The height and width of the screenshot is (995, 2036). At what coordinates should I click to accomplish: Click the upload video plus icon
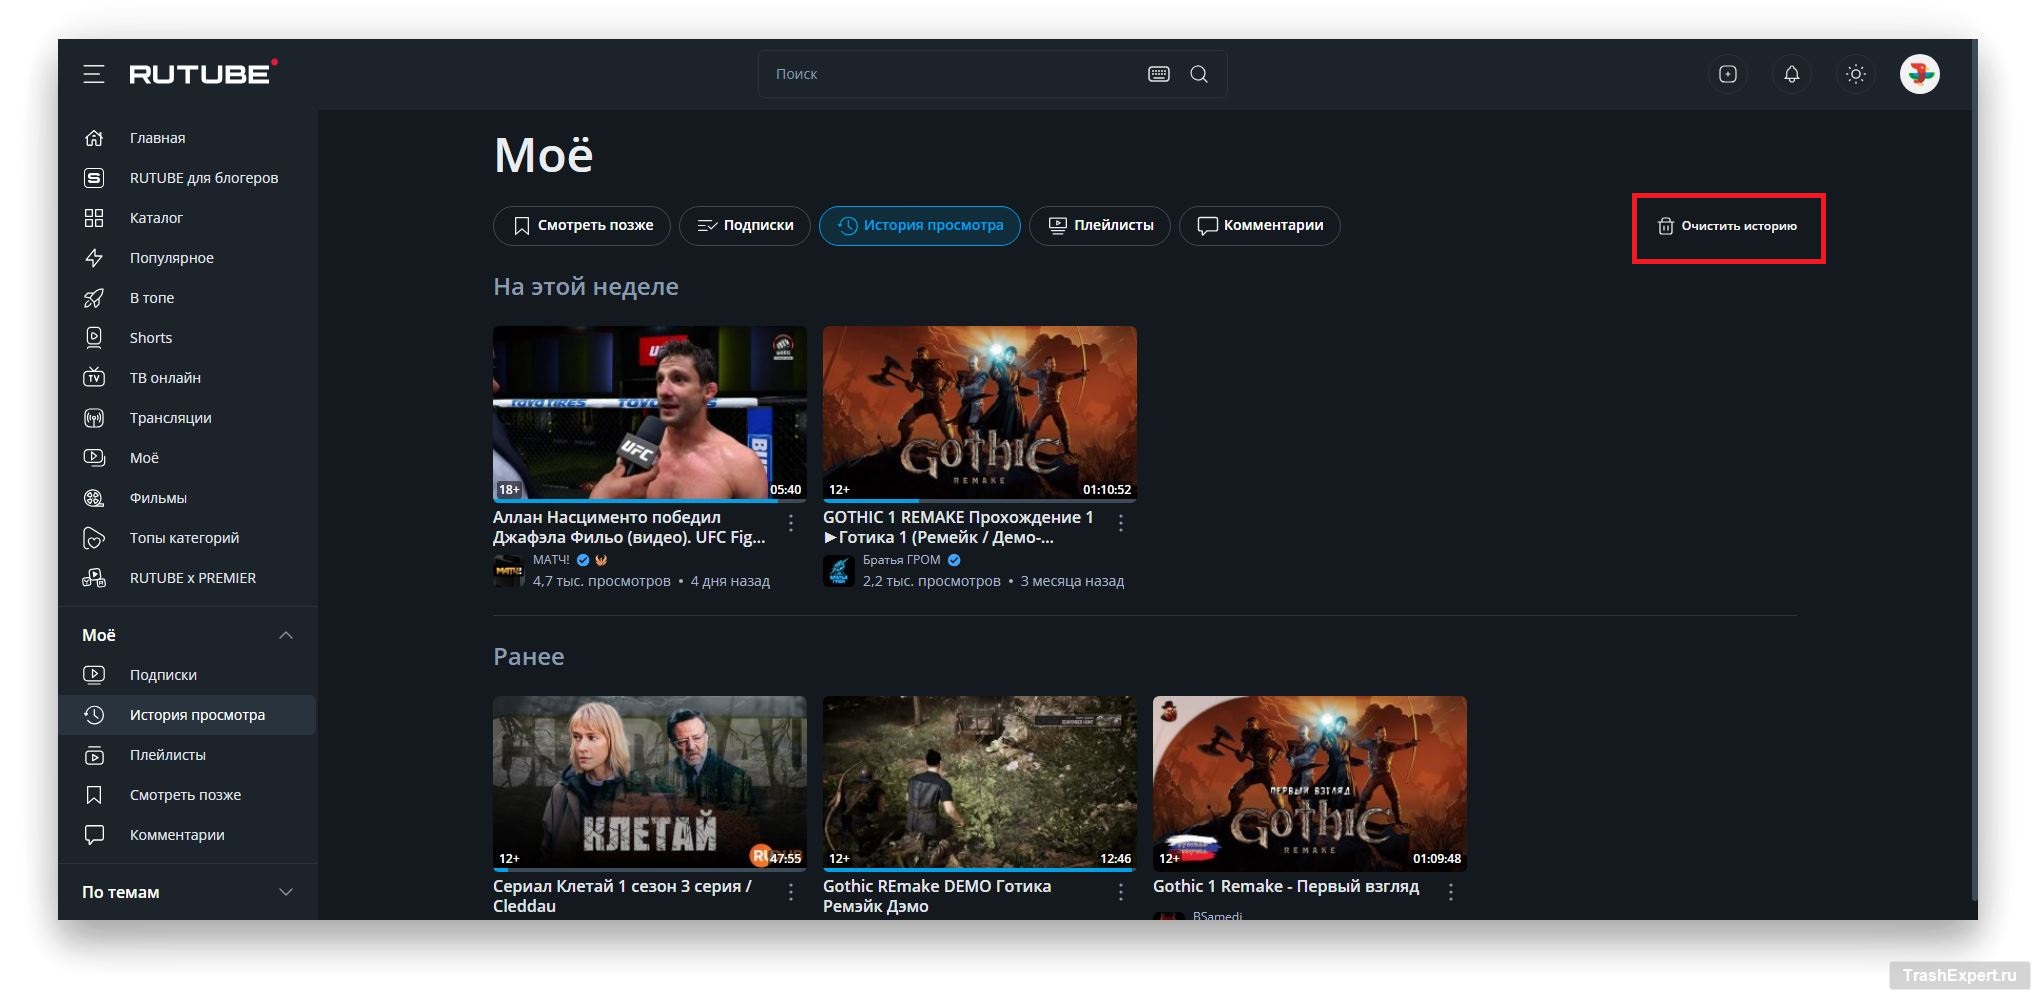coord(1727,74)
